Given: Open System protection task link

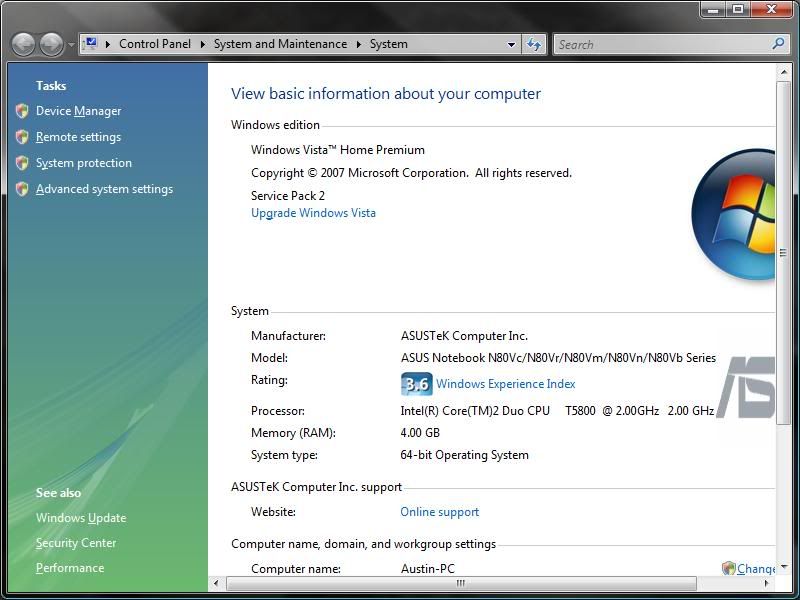Looking at the screenshot, I should coord(84,163).
